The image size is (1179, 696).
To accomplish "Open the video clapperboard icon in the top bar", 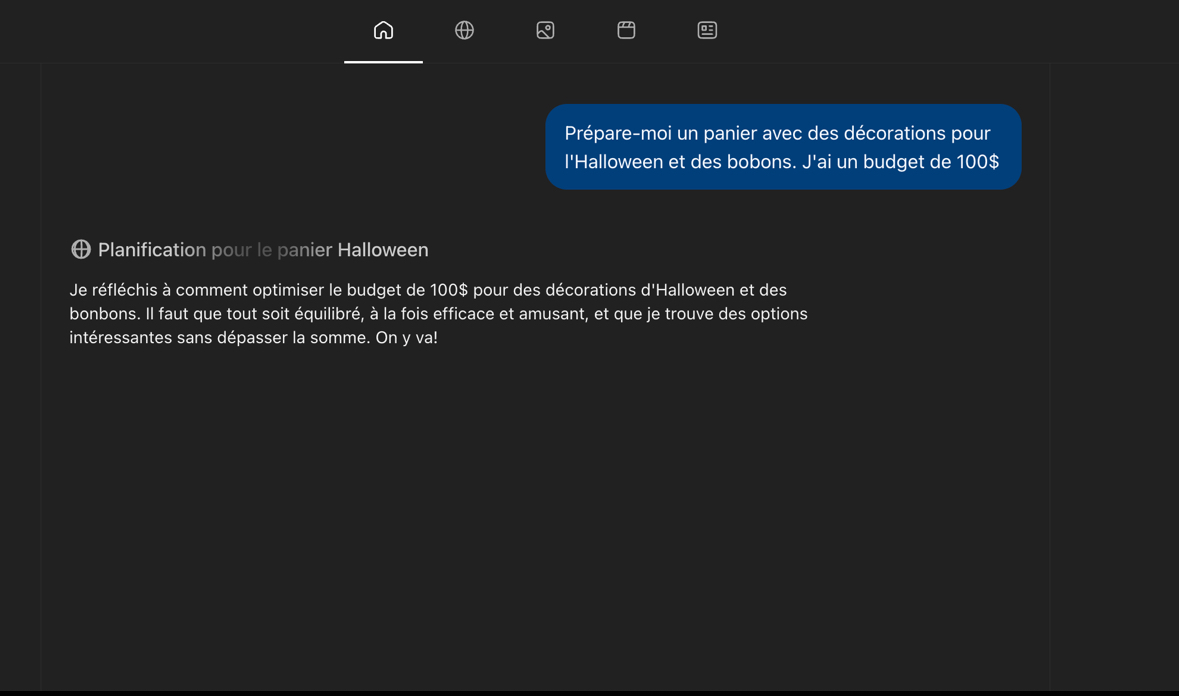I will click(626, 30).
